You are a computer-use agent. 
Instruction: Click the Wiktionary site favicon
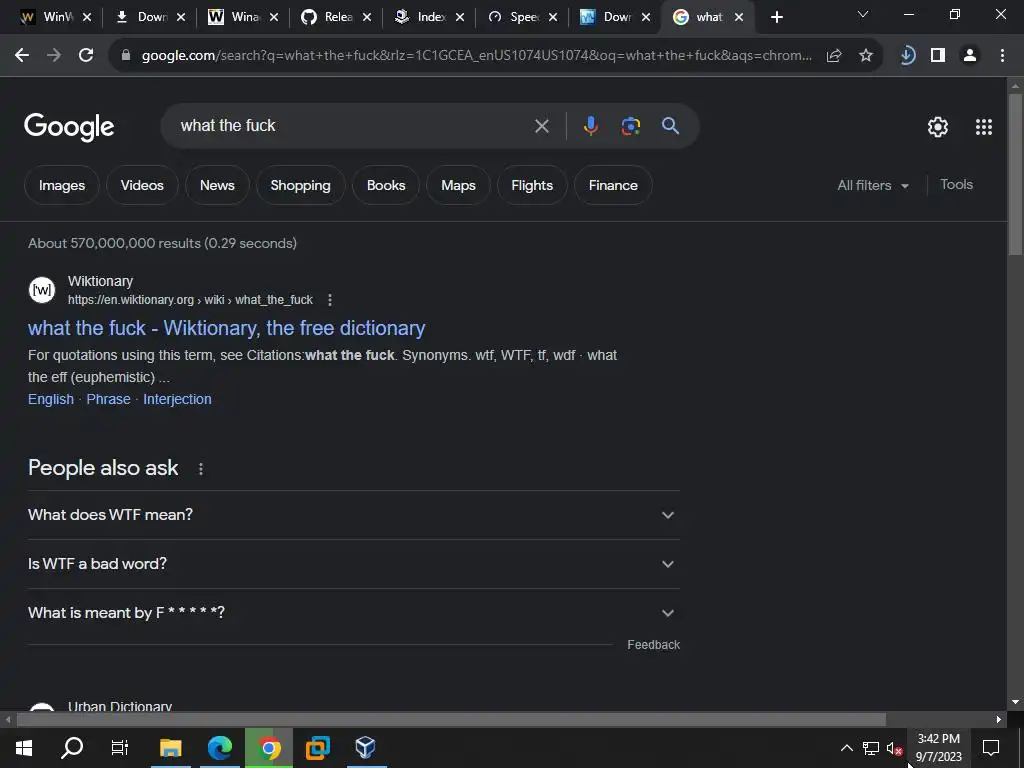click(42, 290)
